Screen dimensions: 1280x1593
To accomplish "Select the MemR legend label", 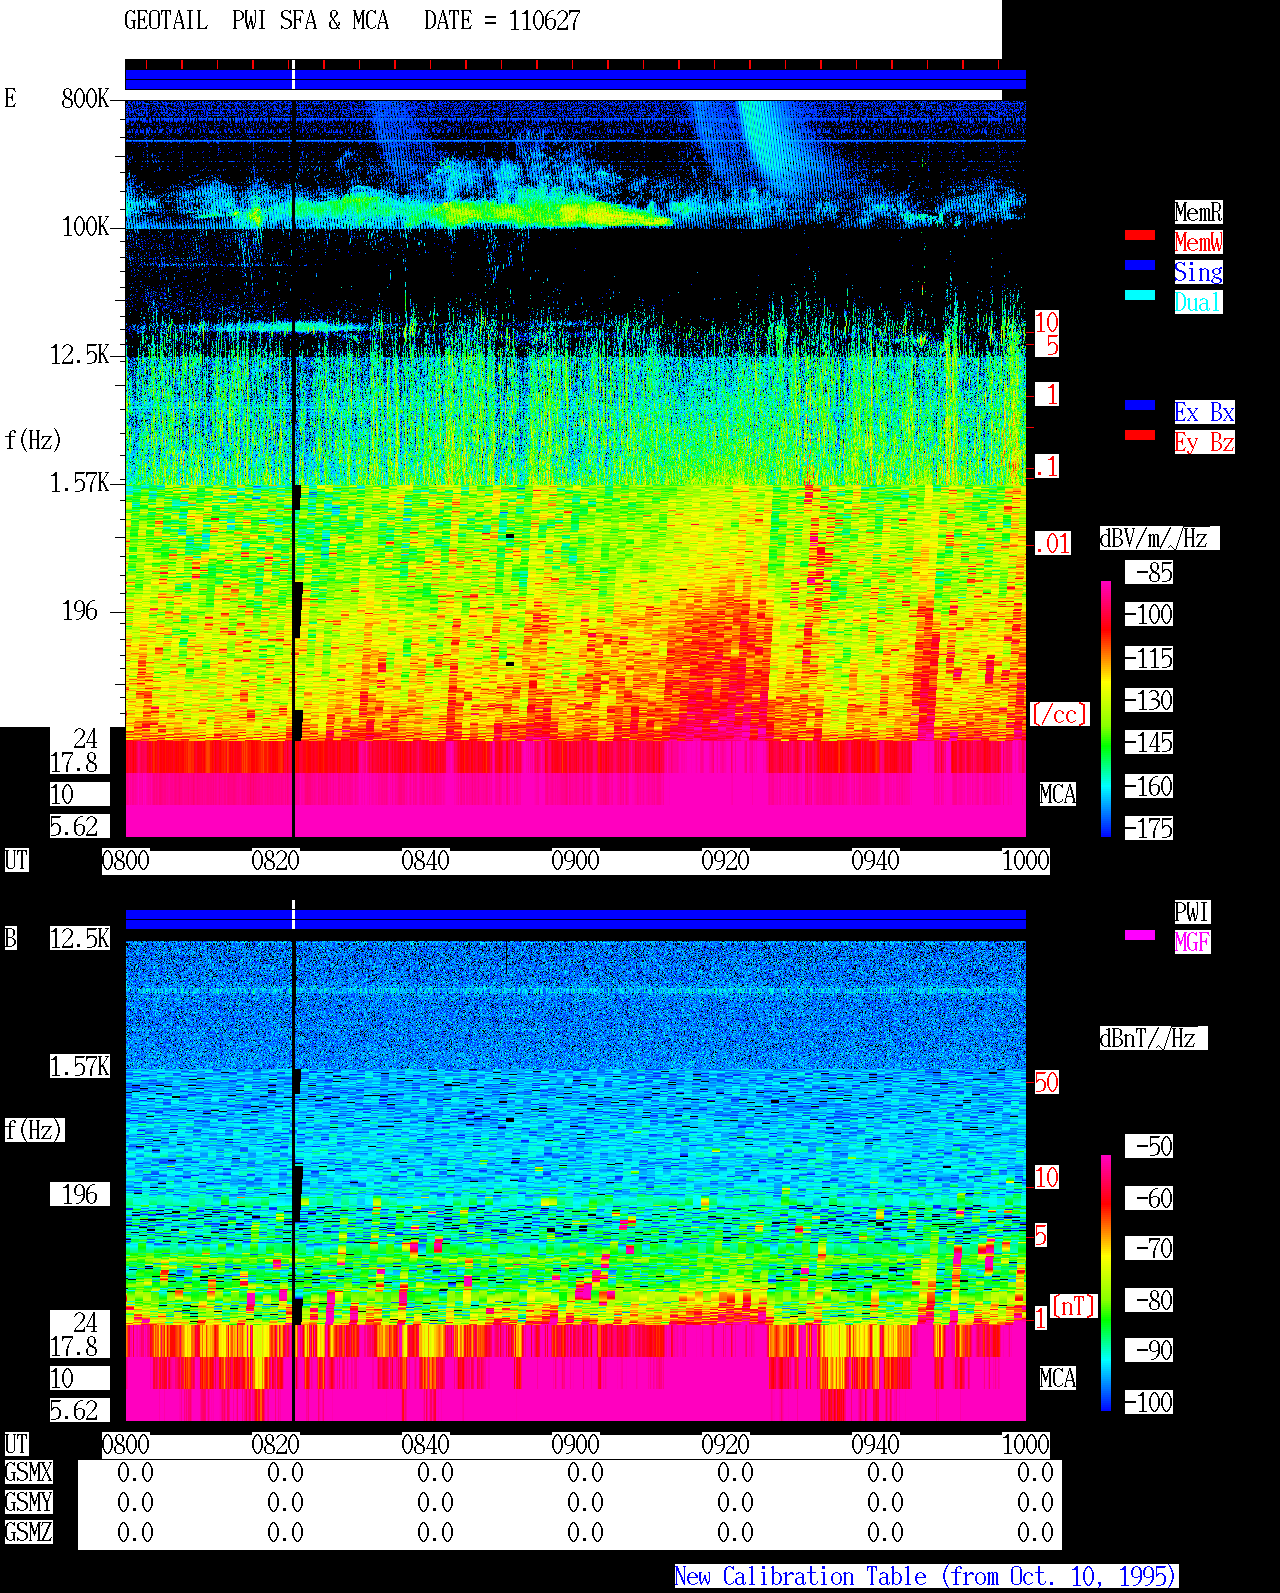I will tap(1198, 212).
